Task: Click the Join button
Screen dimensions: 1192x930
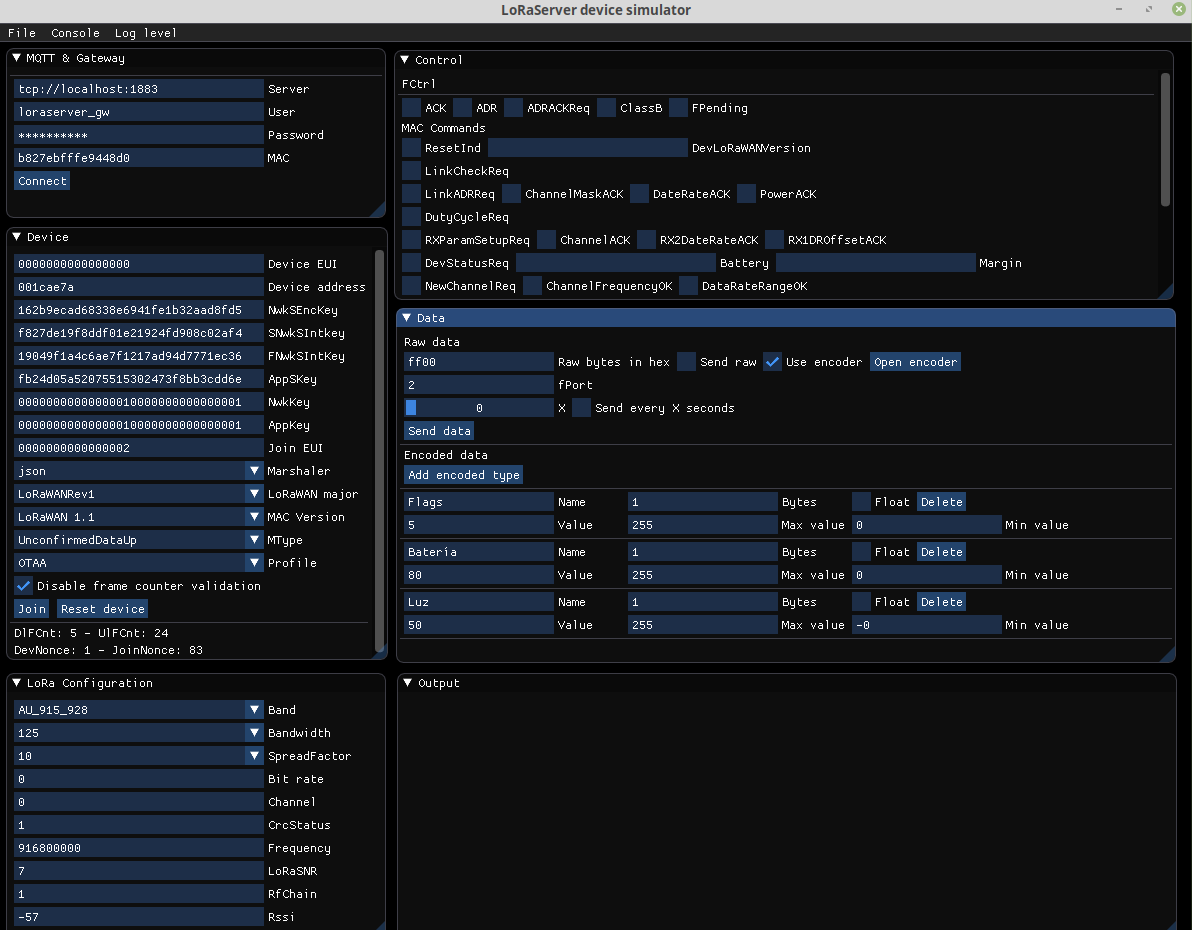Action: click(x=32, y=608)
